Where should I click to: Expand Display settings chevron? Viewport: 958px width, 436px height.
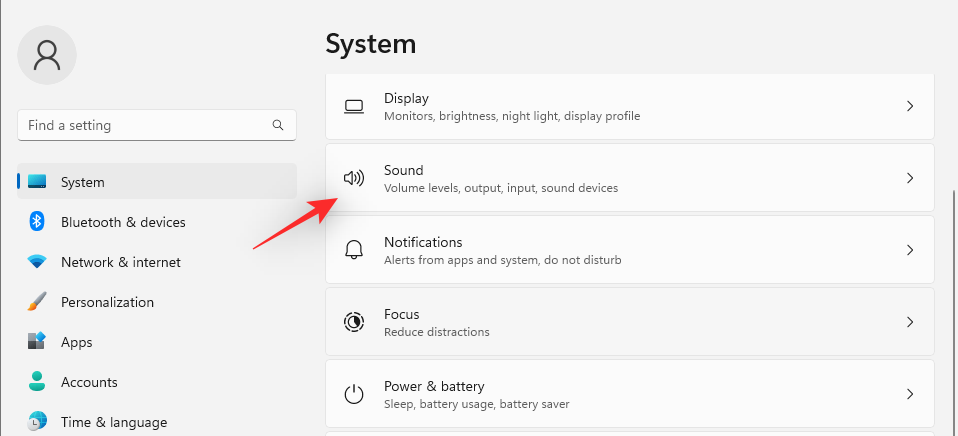[x=910, y=106]
